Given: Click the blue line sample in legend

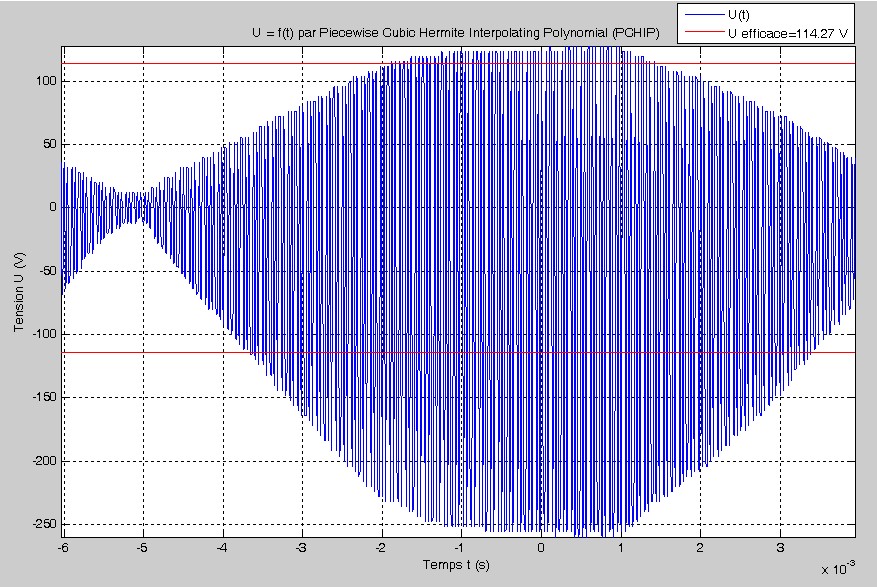Looking at the screenshot, I should [x=705, y=15].
